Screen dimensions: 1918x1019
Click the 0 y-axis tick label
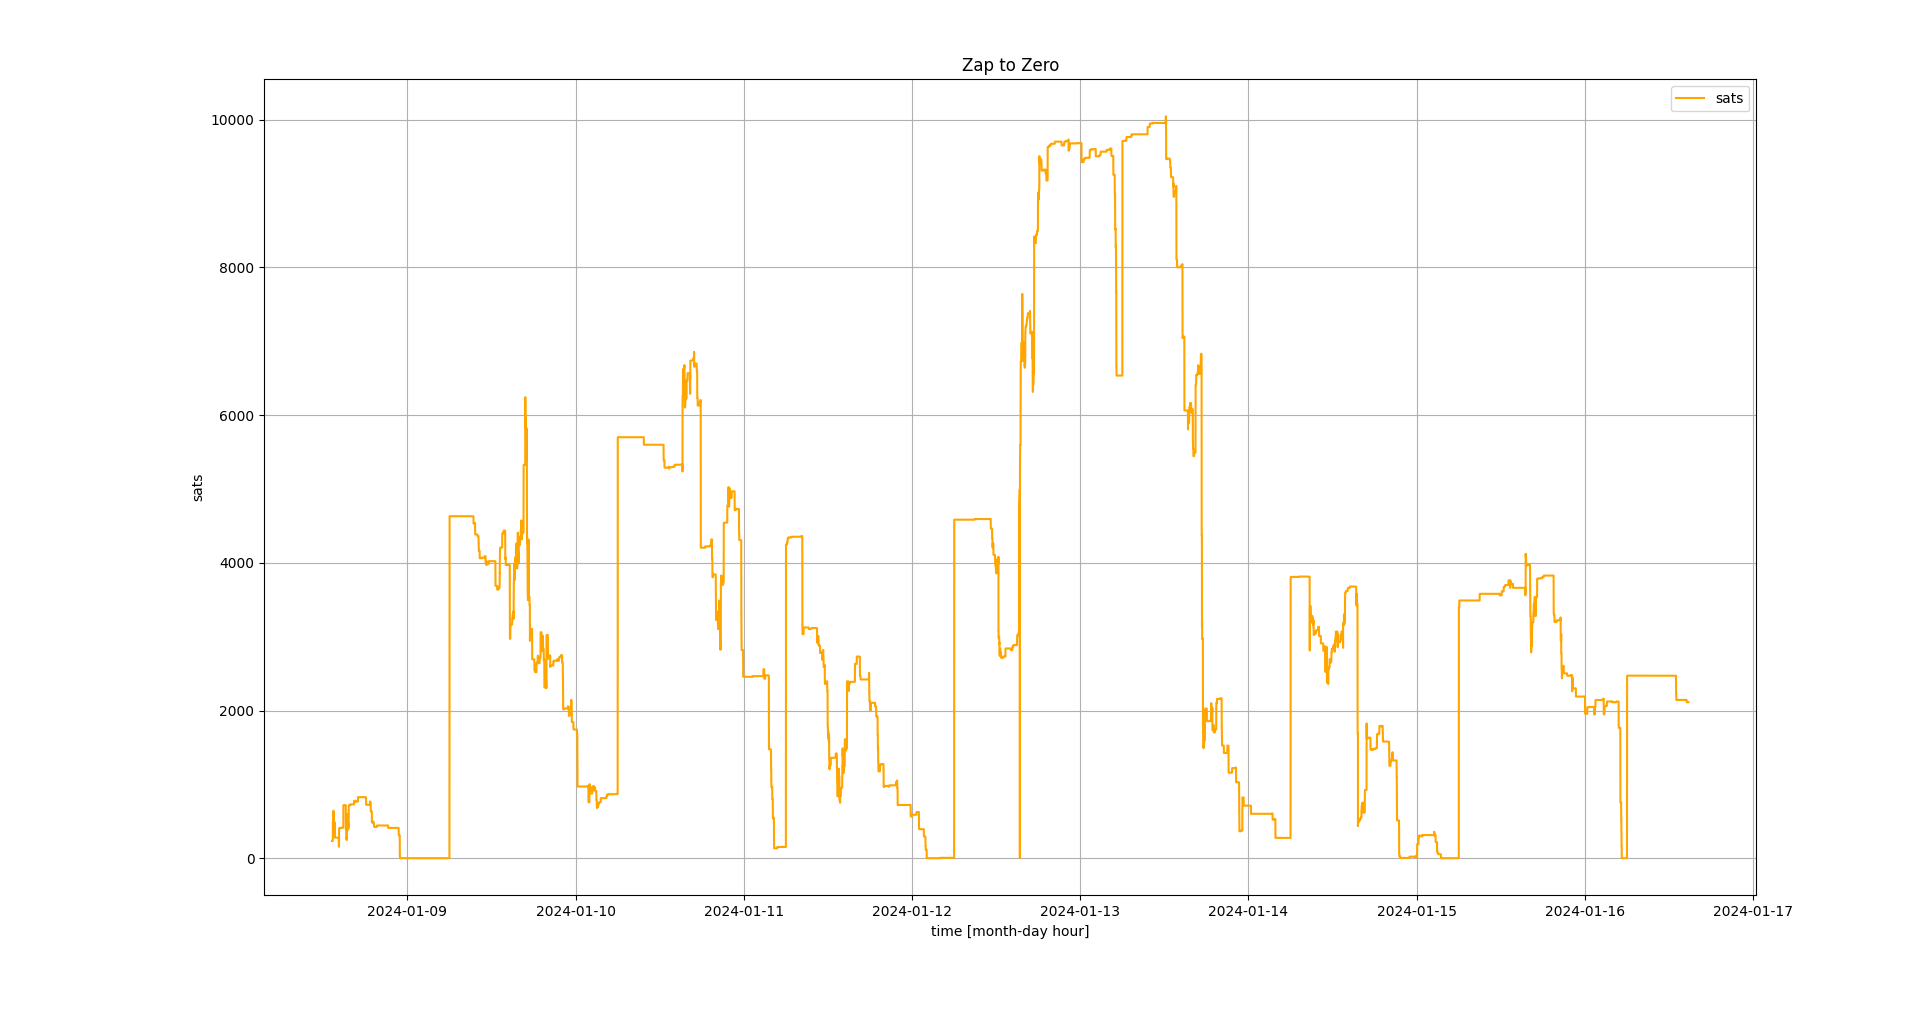click(251, 859)
